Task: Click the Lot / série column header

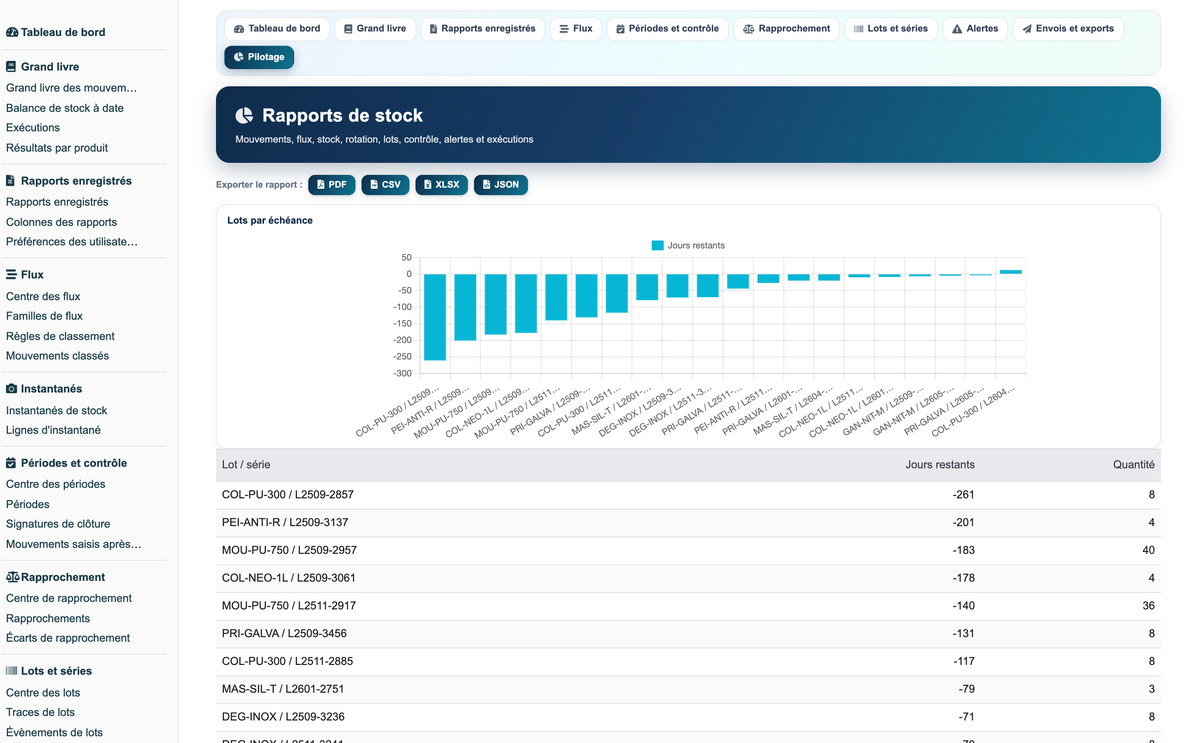Action: pyautogui.click(x=246, y=465)
